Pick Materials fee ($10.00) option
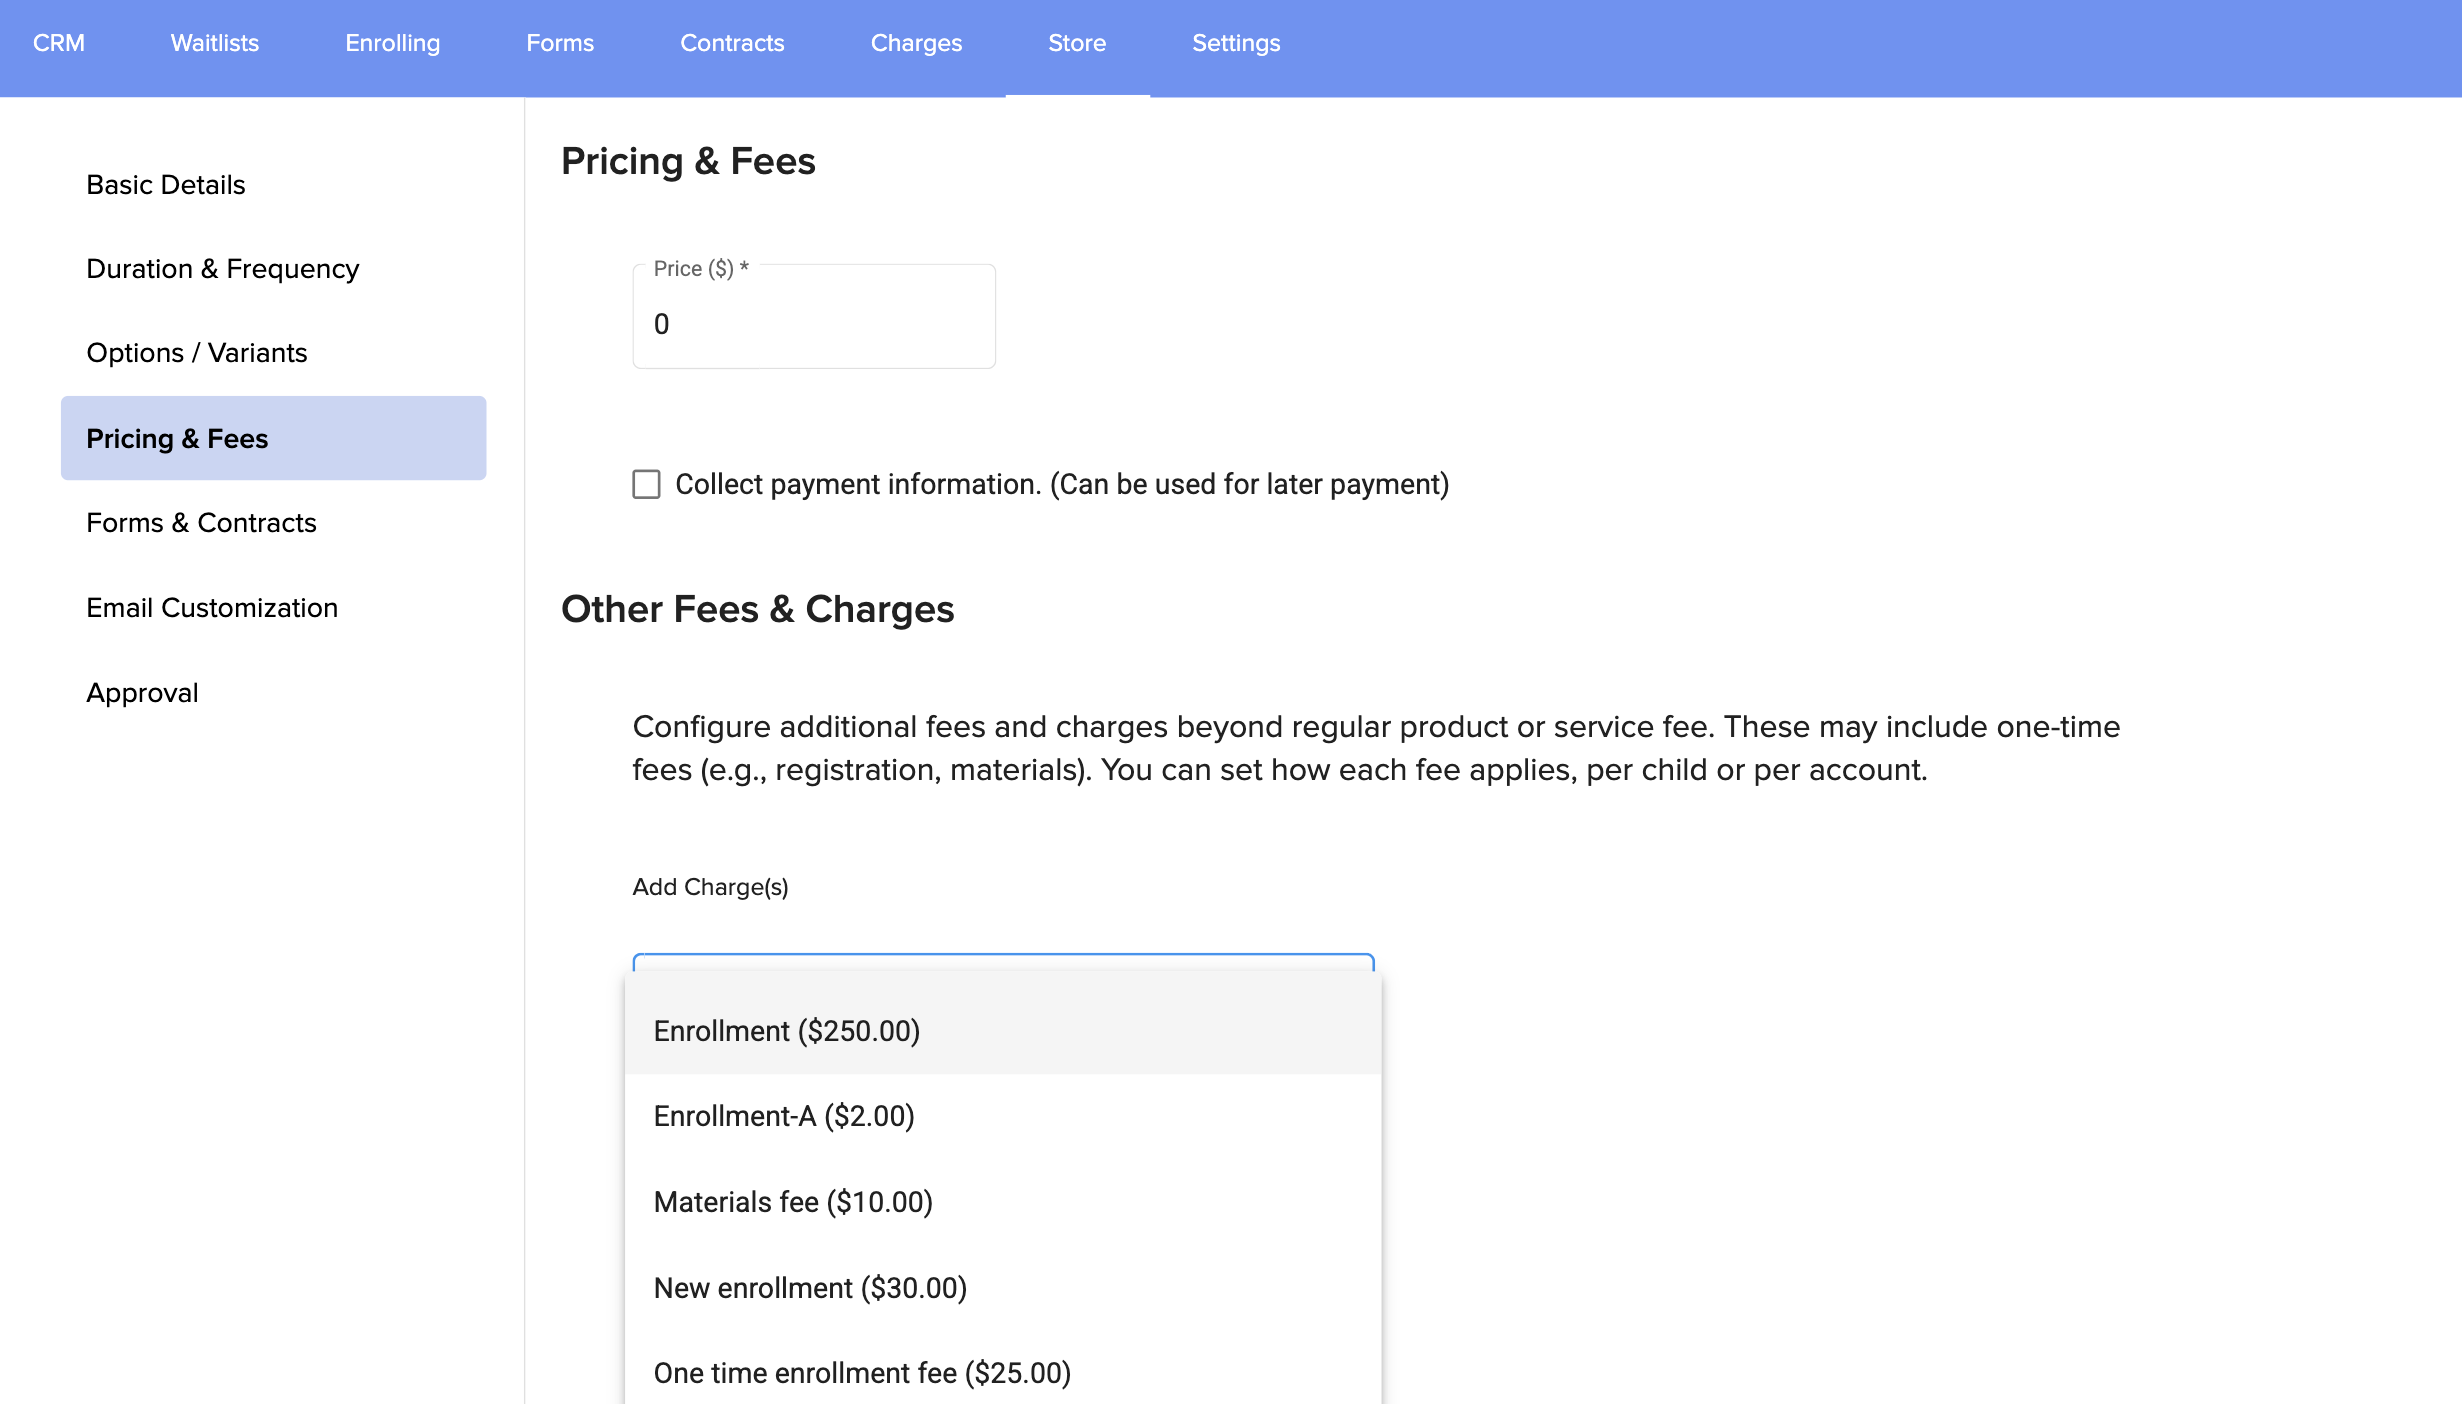 click(793, 1202)
